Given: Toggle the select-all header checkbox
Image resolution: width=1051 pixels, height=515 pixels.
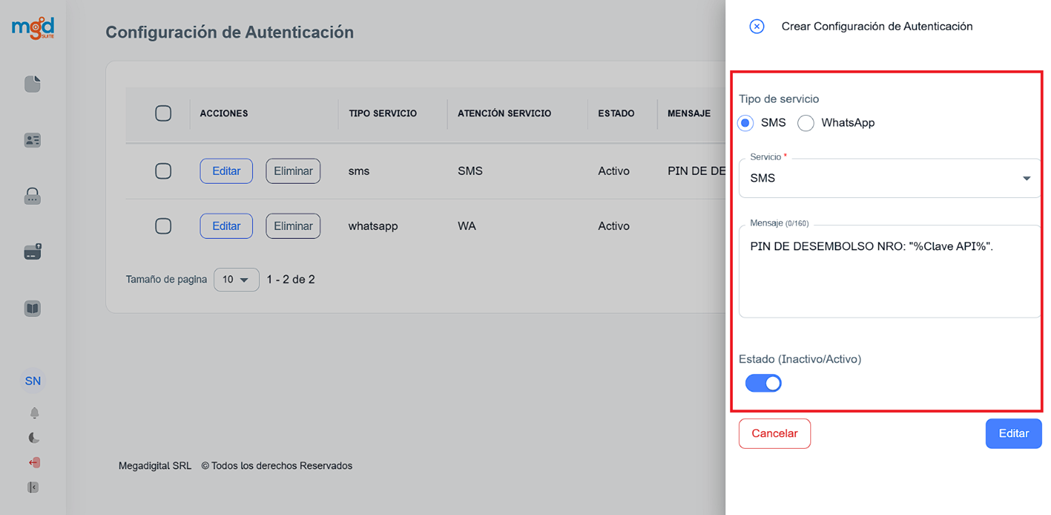Looking at the screenshot, I should click(x=163, y=113).
